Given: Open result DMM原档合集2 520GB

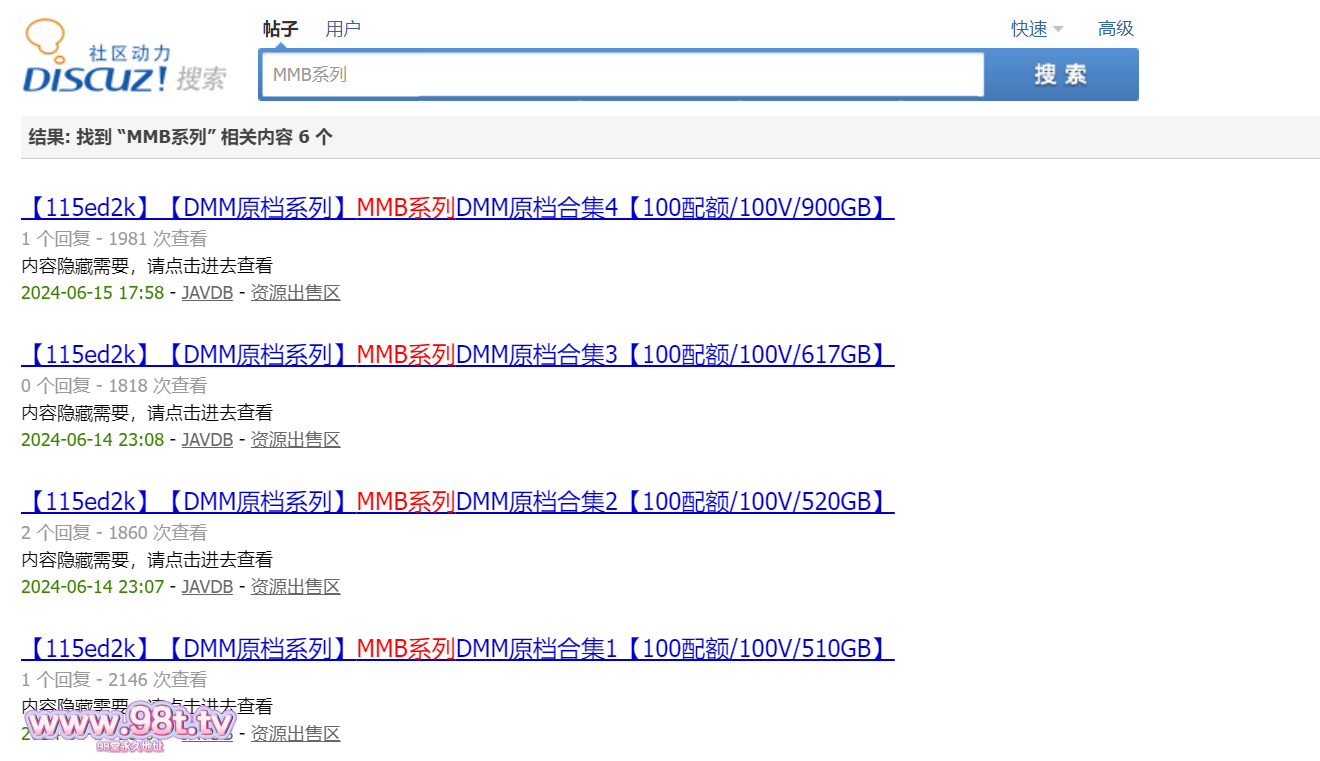Looking at the screenshot, I should (x=457, y=502).
